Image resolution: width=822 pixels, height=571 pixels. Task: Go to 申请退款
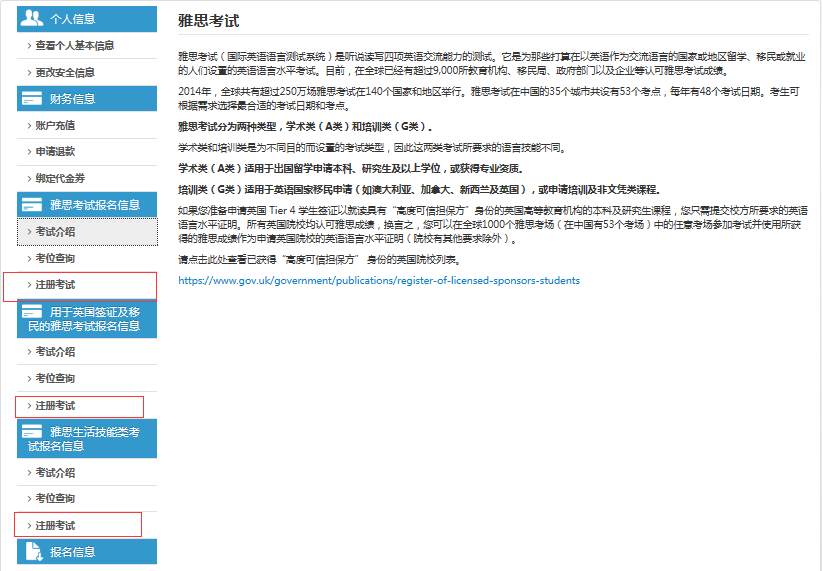(87, 152)
